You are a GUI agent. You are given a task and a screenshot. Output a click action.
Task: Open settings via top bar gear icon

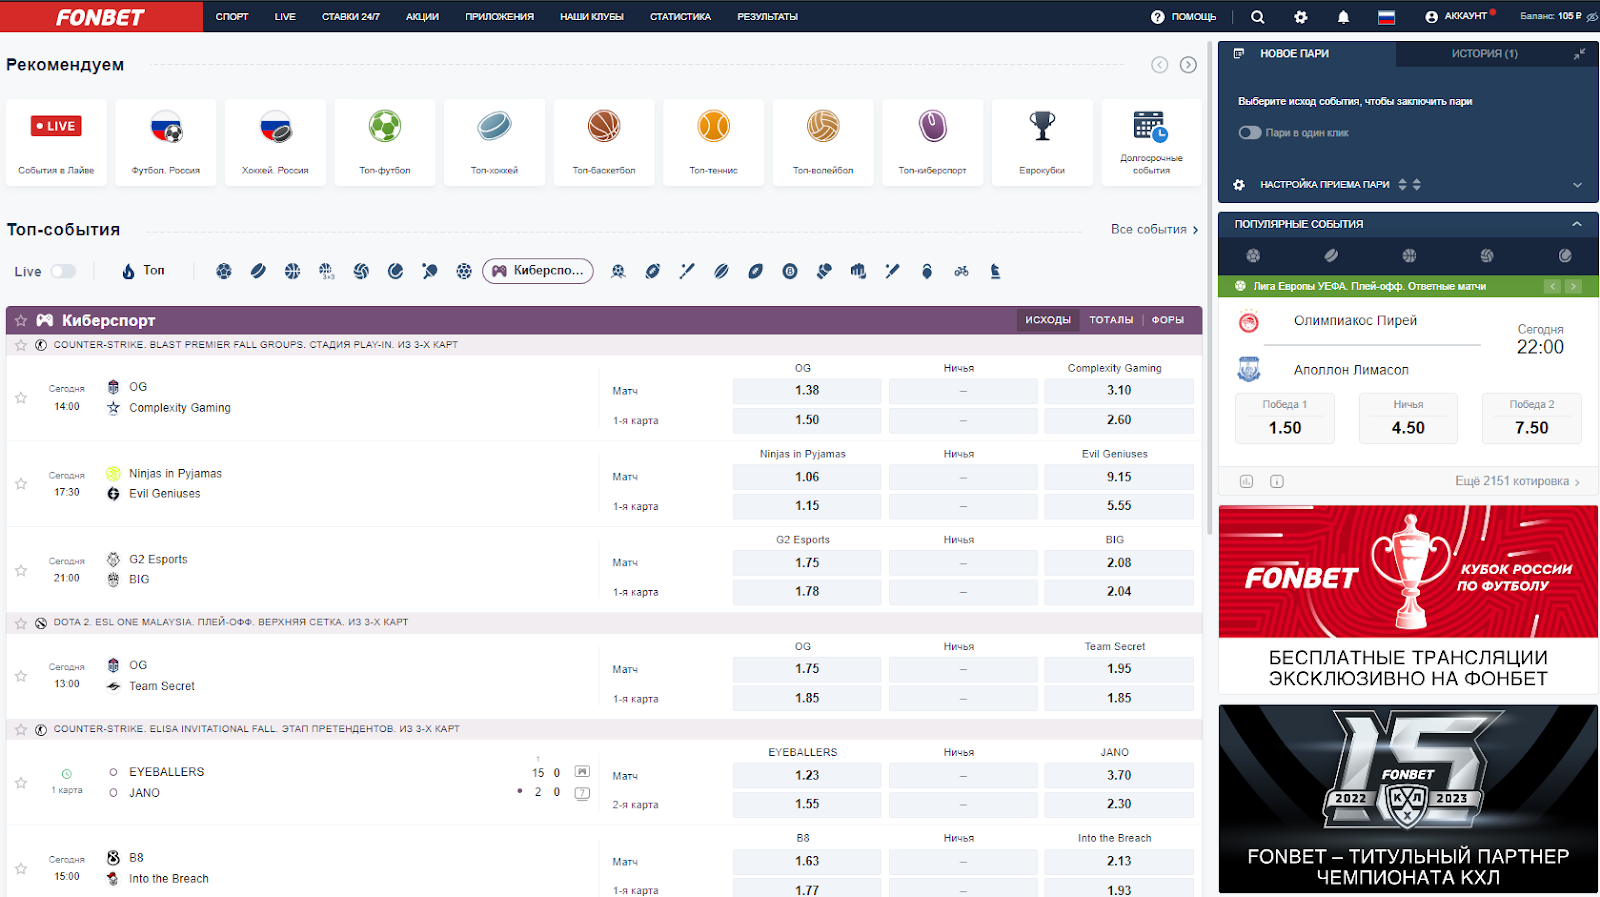tap(1300, 17)
